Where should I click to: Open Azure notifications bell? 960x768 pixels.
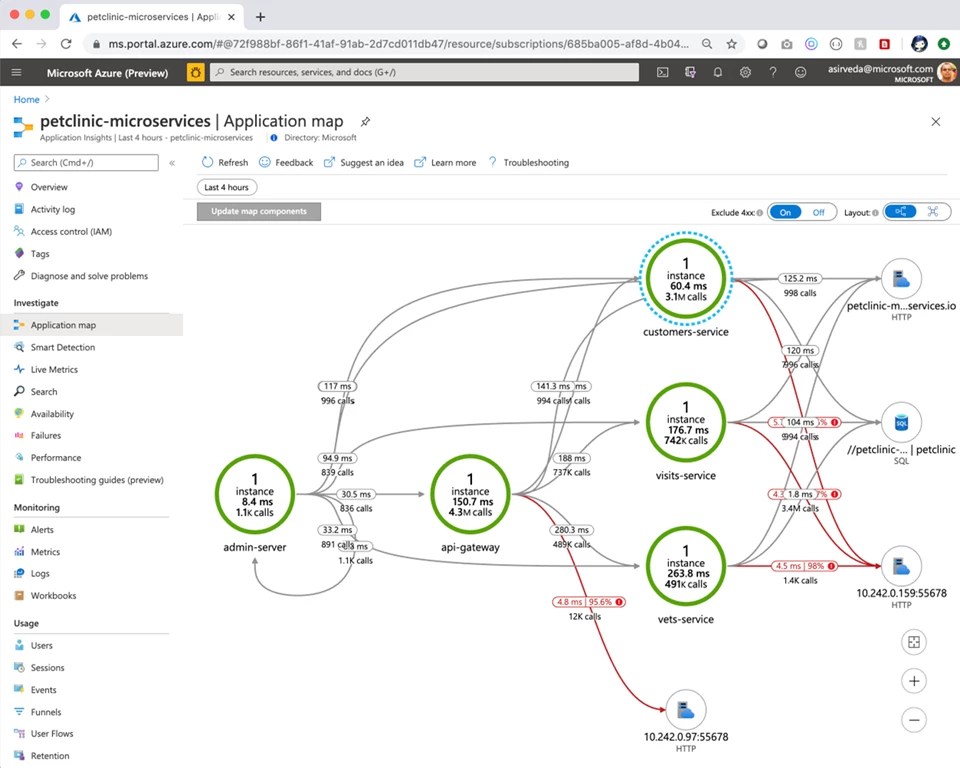tap(718, 72)
